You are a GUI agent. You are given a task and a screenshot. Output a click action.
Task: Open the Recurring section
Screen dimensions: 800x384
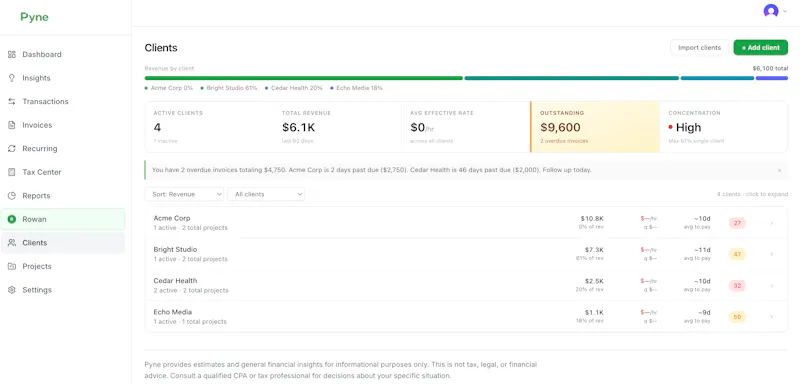[63, 148]
